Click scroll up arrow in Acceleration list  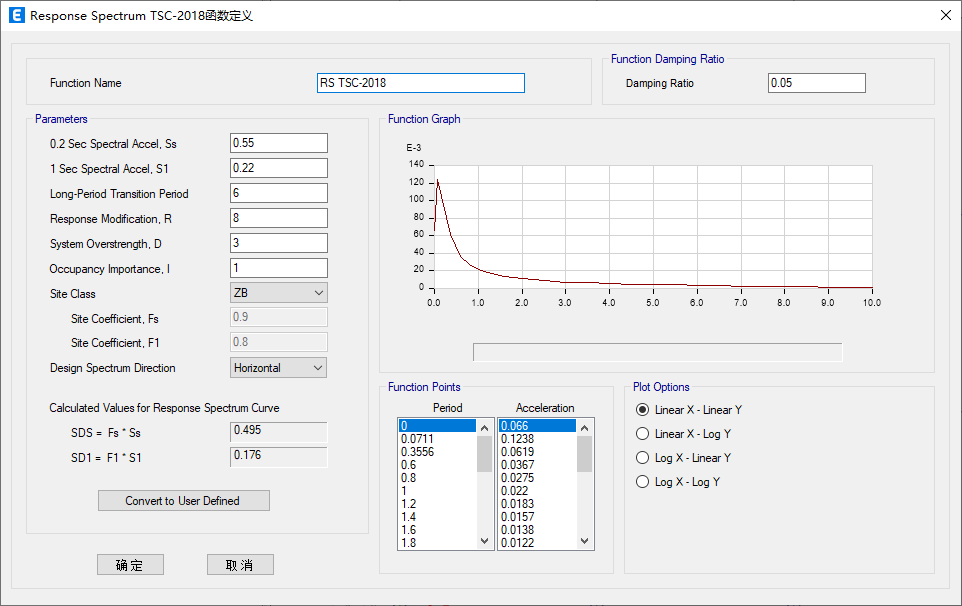point(585,428)
